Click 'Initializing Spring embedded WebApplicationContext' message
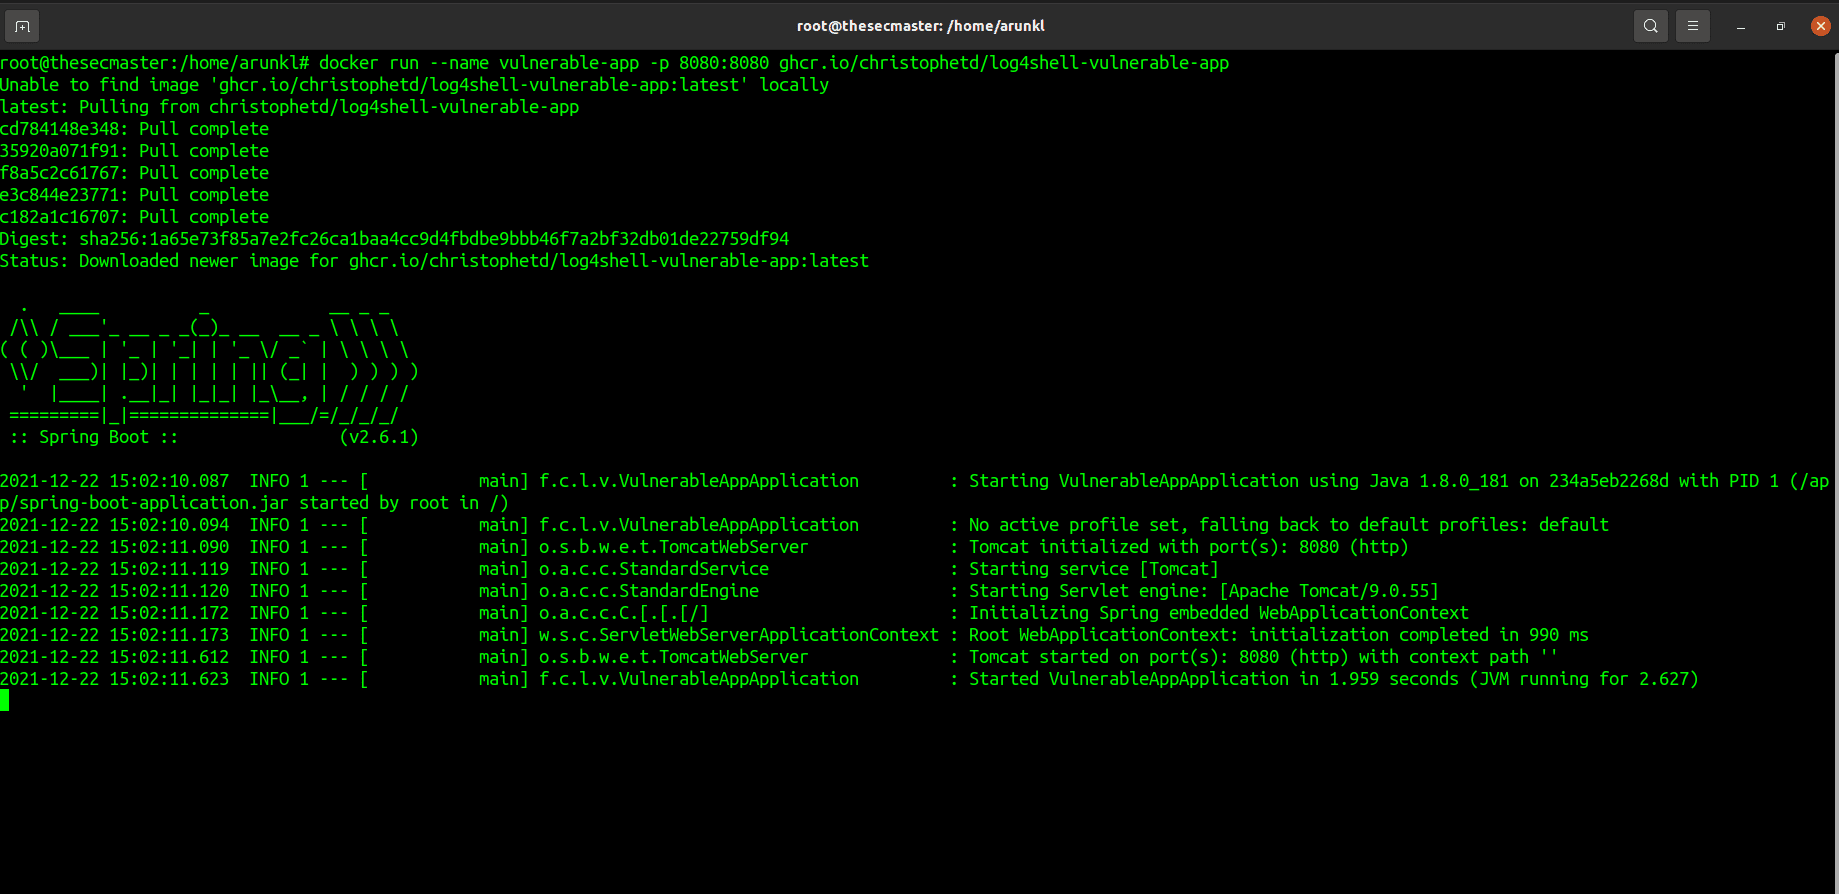 [x=1218, y=613]
